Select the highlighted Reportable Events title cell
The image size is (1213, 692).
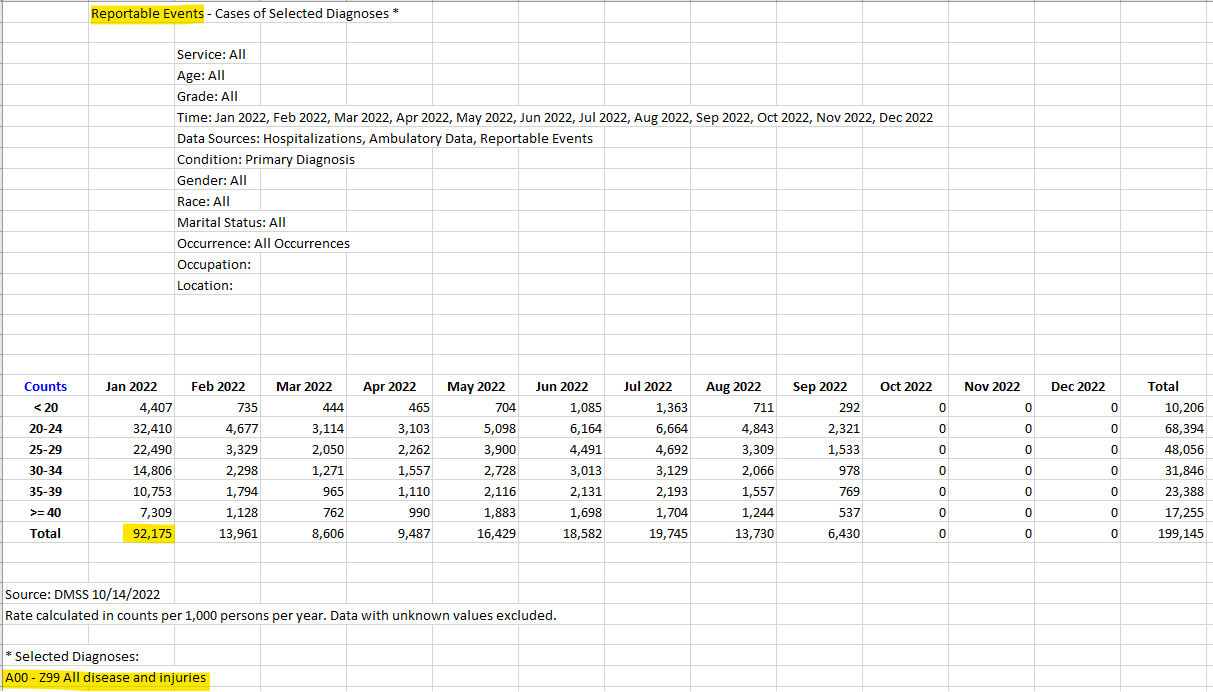pyautogui.click(x=147, y=13)
